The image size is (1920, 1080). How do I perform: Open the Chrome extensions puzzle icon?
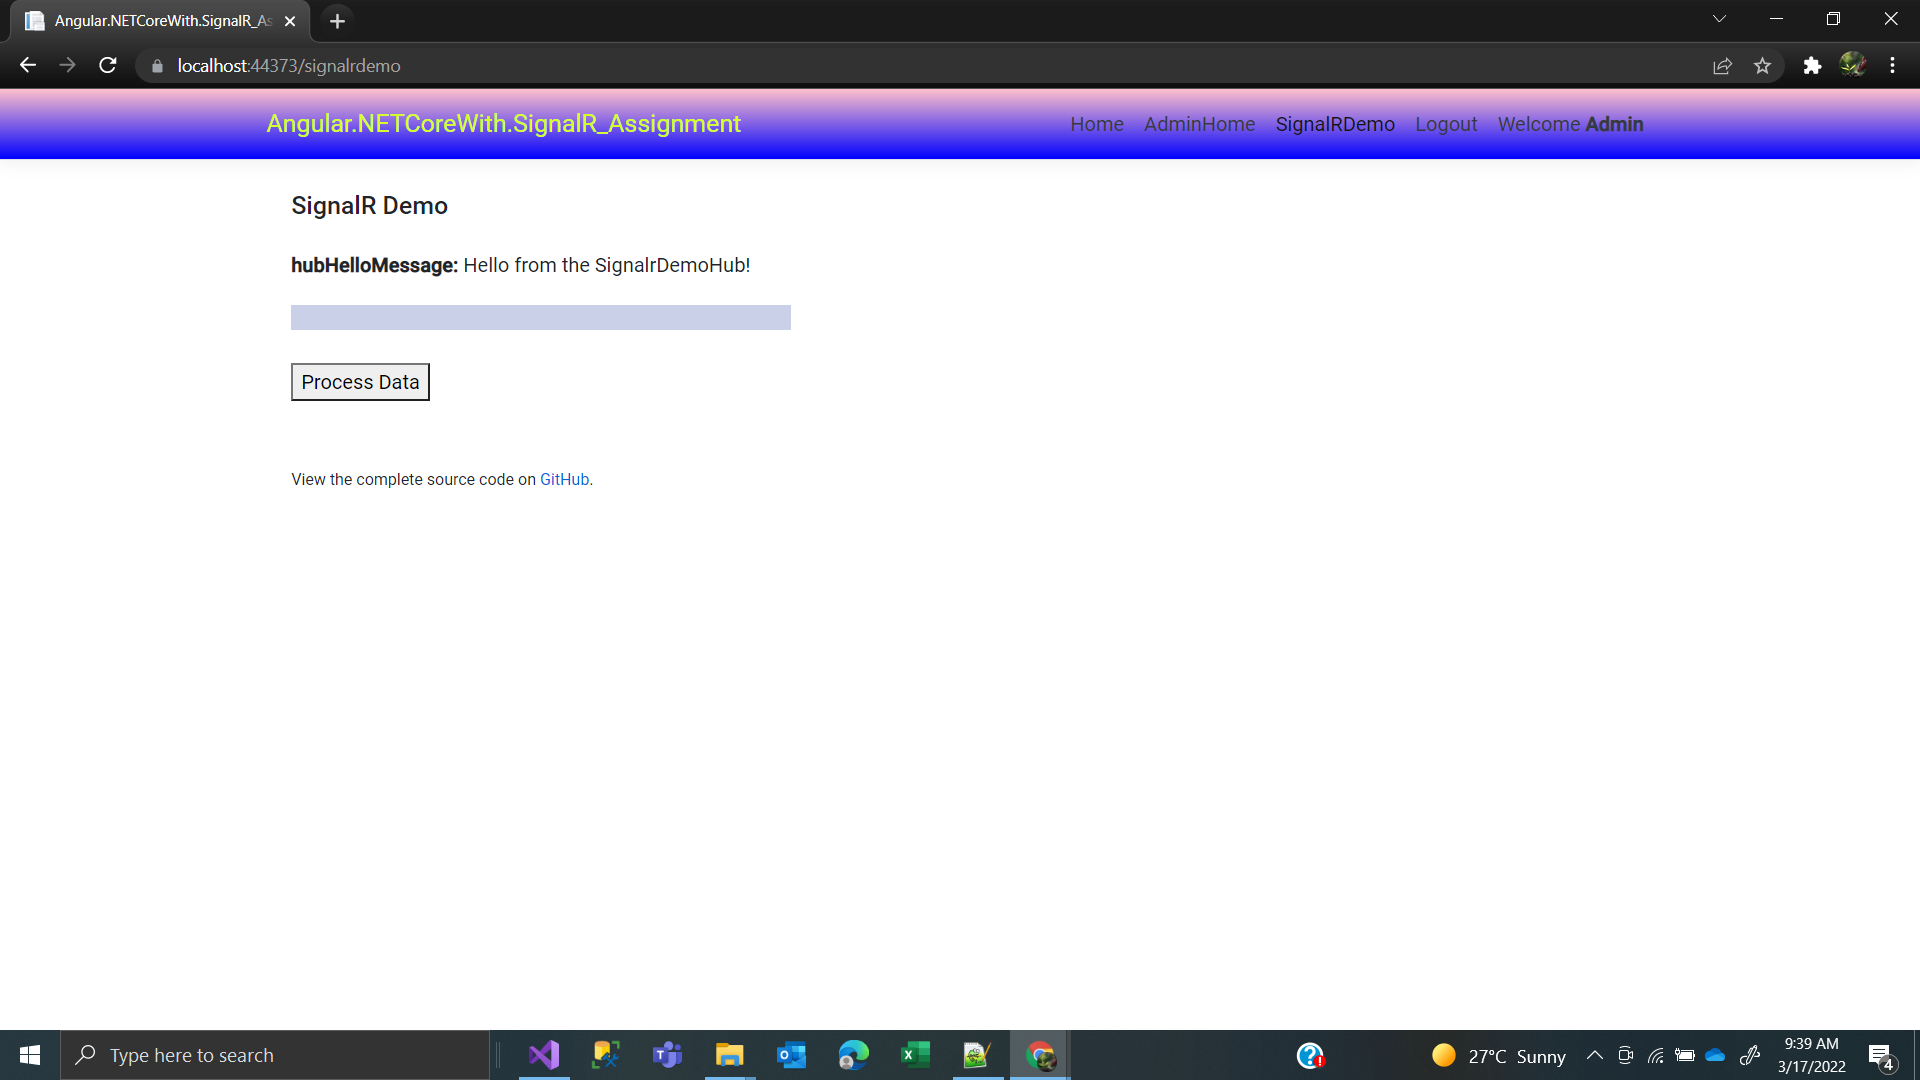tap(1812, 66)
